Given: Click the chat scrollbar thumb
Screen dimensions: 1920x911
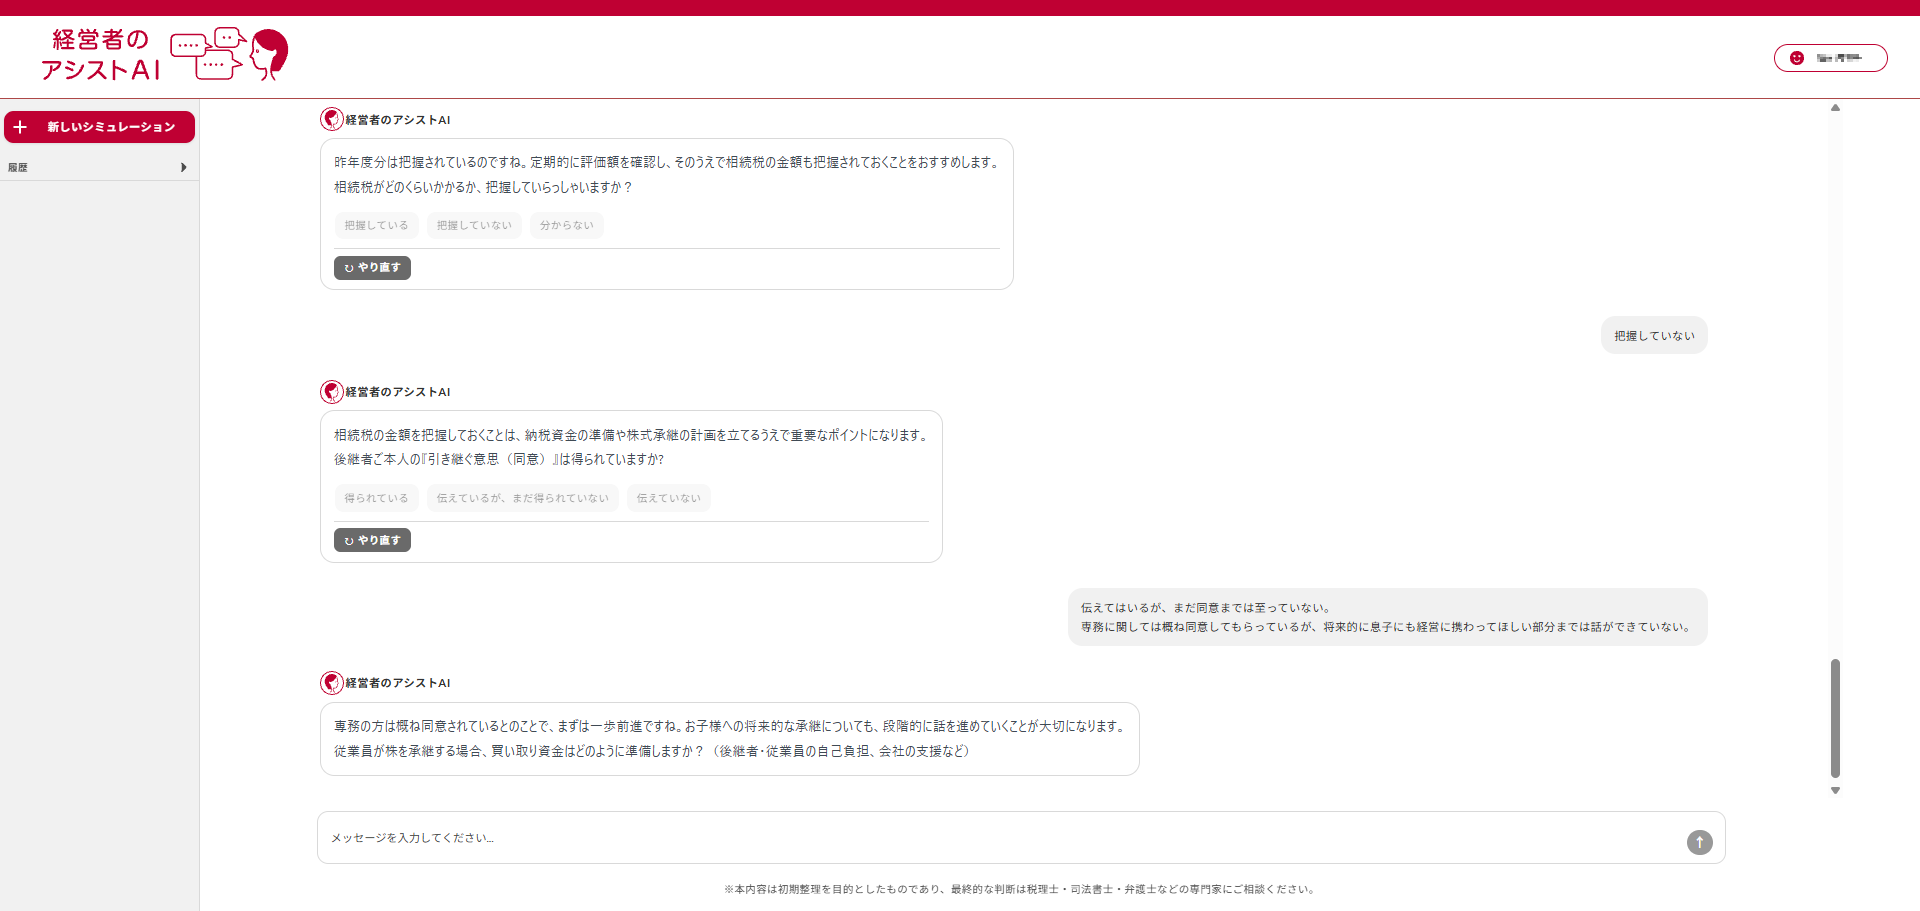Looking at the screenshot, I should click(1835, 718).
